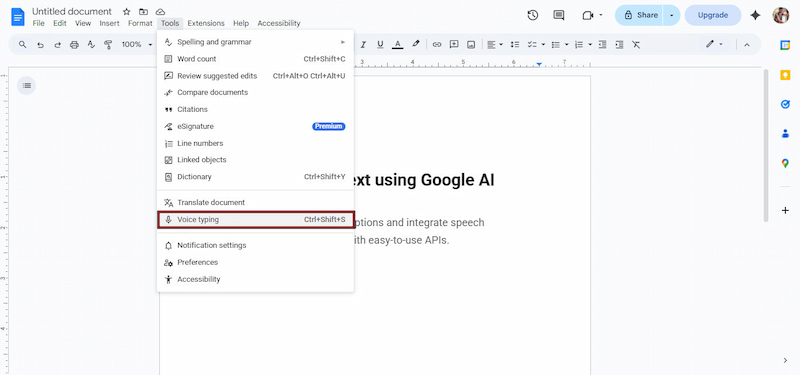Click the Share button

[x=640, y=15]
